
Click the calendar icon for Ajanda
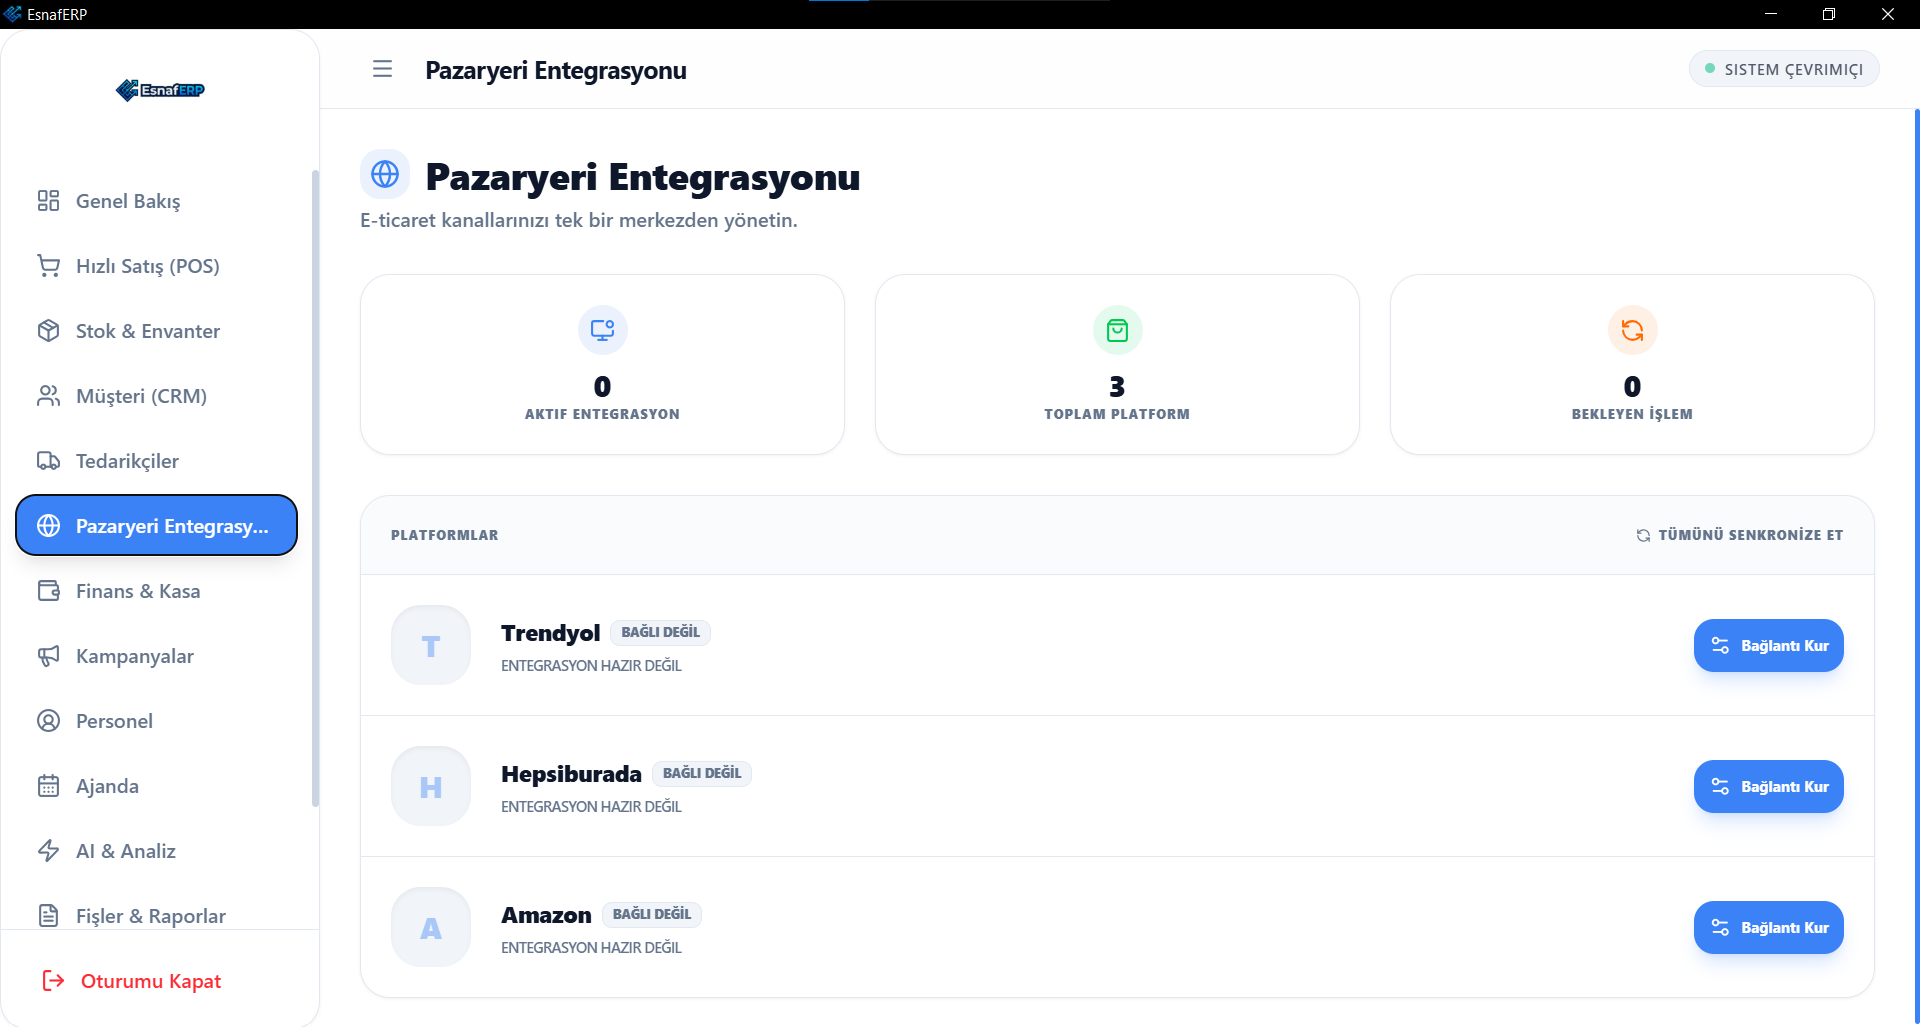click(x=48, y=786)
